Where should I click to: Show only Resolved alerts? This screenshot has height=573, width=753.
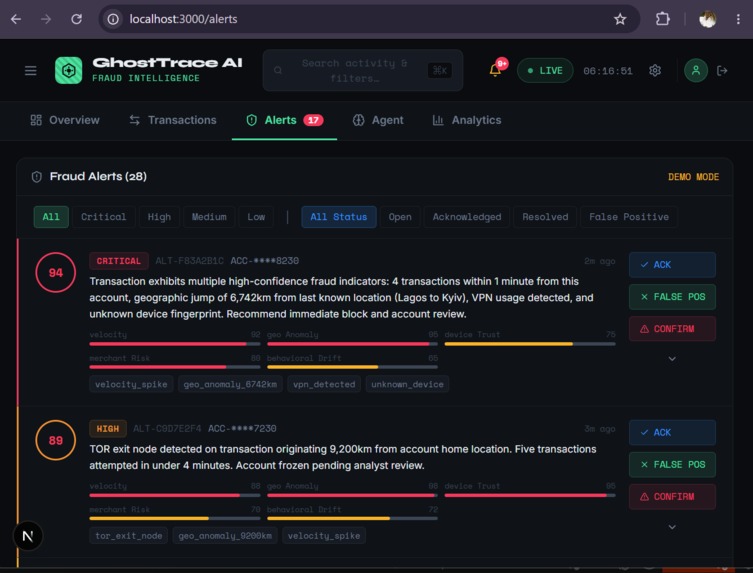point(545,217)
